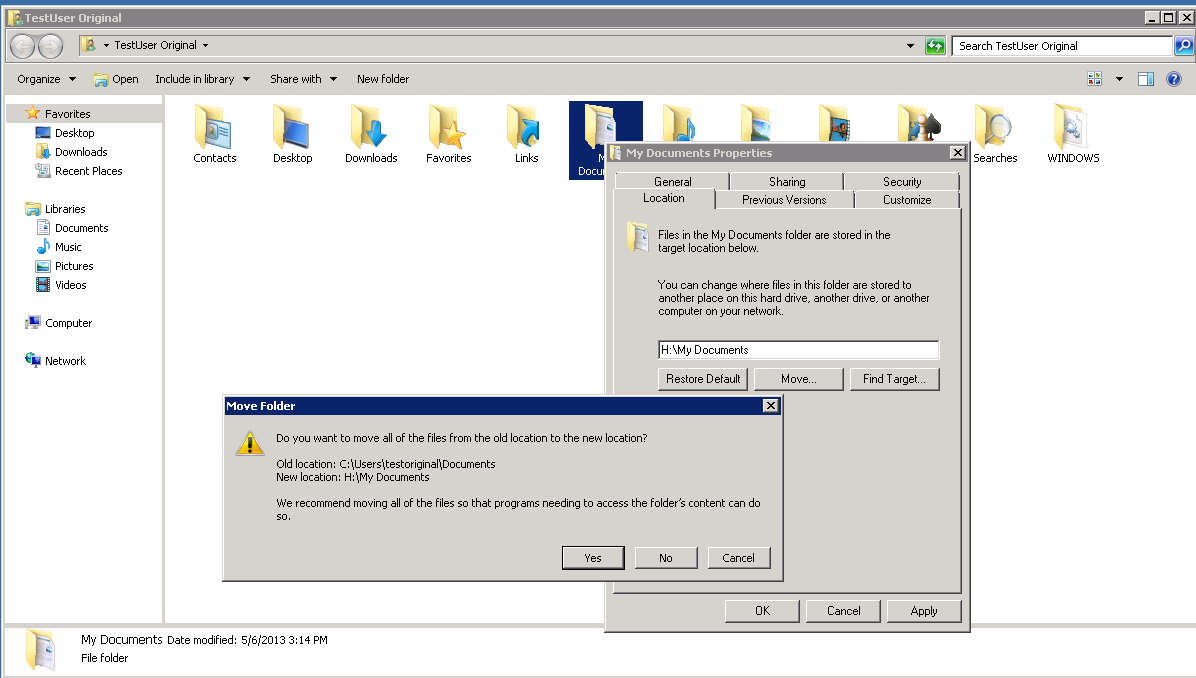
Task: Click Cancel in My Documents Properties
Action: pos(843,611)
